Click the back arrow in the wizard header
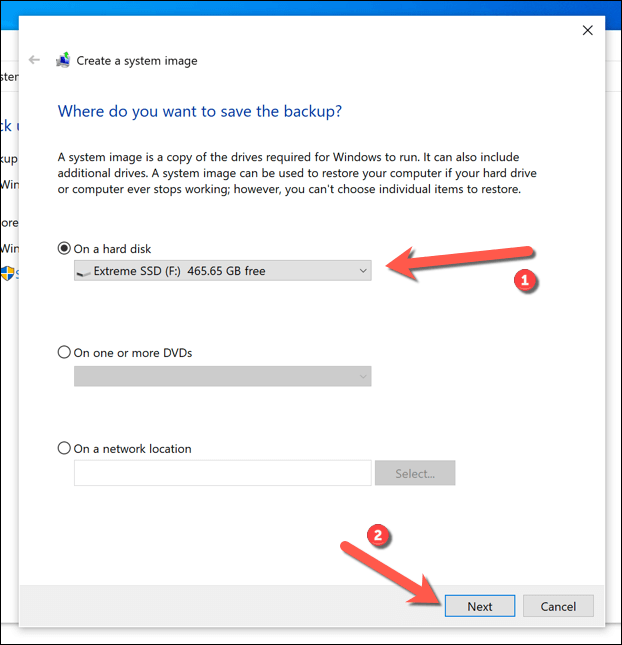Viewport: 622px width, 645px height. 35,60
